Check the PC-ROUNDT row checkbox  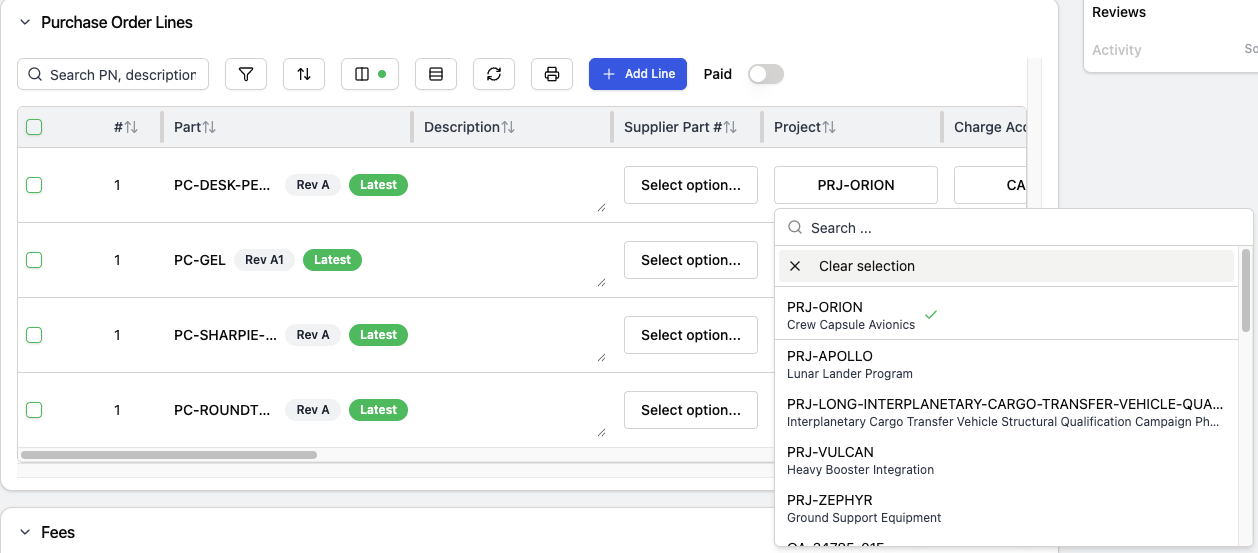[x=34, y=410]
